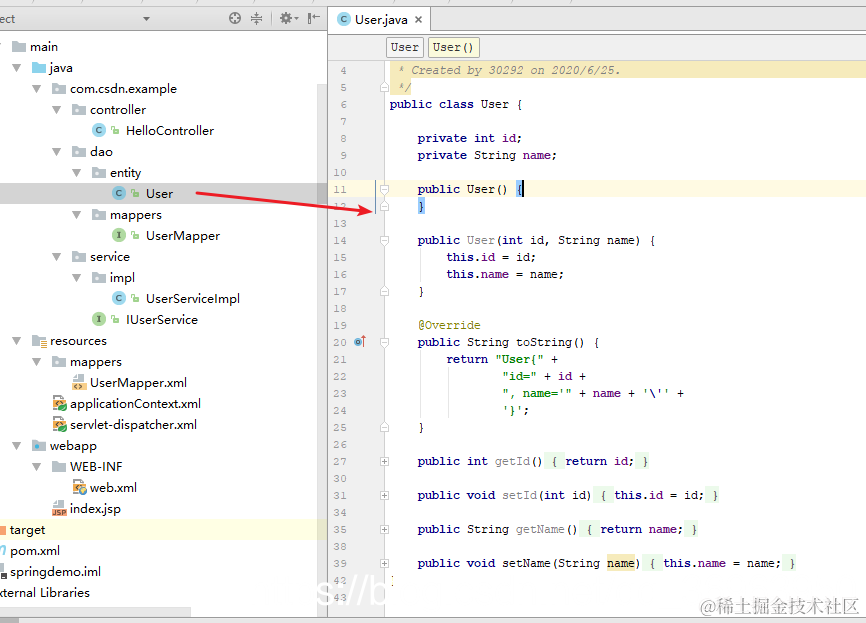This screenshot has height=623, width=866.
Task: Collapse the java source folder
Action: click(17, 68)
